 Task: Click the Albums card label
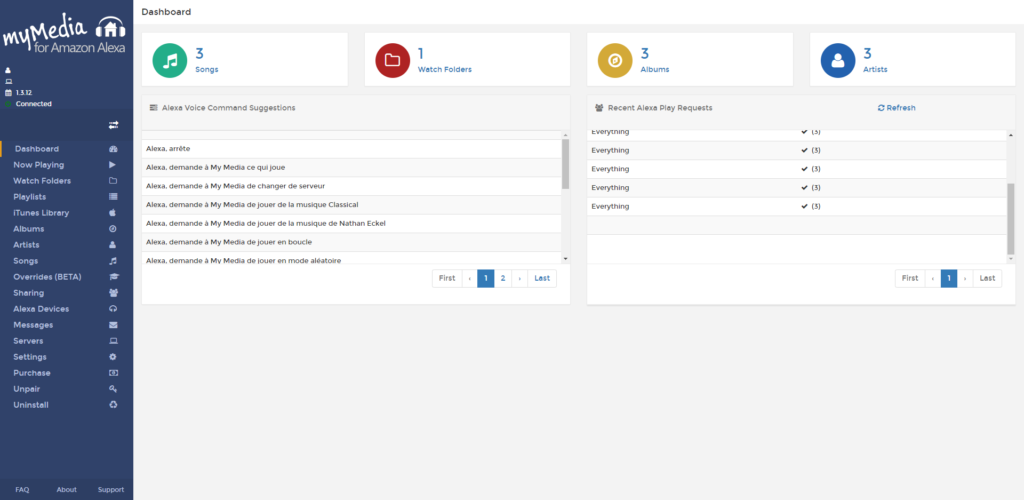655,69
